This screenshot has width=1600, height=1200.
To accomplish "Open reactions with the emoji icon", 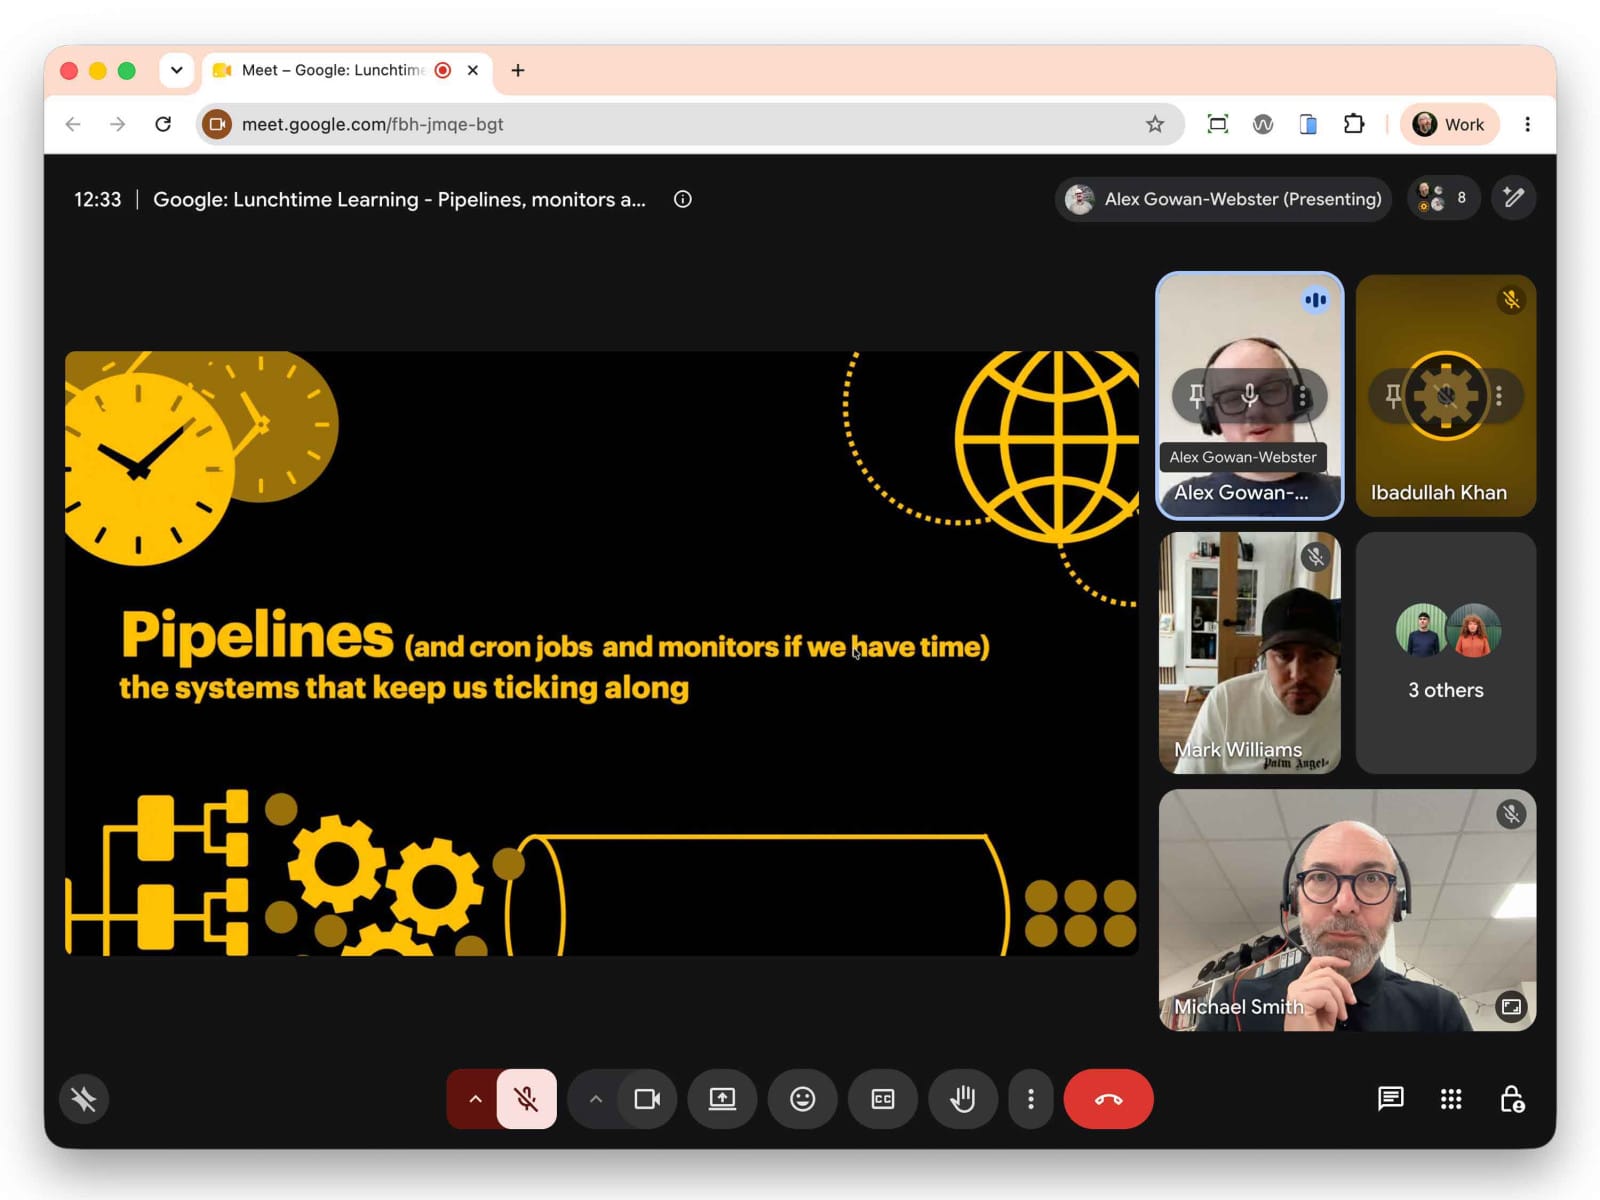I will click(802, 1099).
